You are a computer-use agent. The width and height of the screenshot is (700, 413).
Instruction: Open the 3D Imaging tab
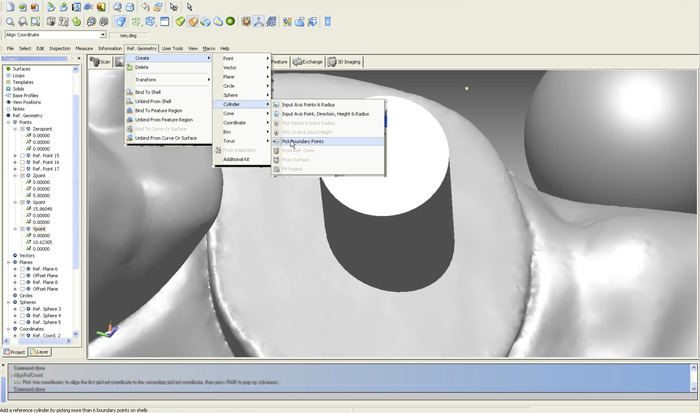(x=346, y=61)
